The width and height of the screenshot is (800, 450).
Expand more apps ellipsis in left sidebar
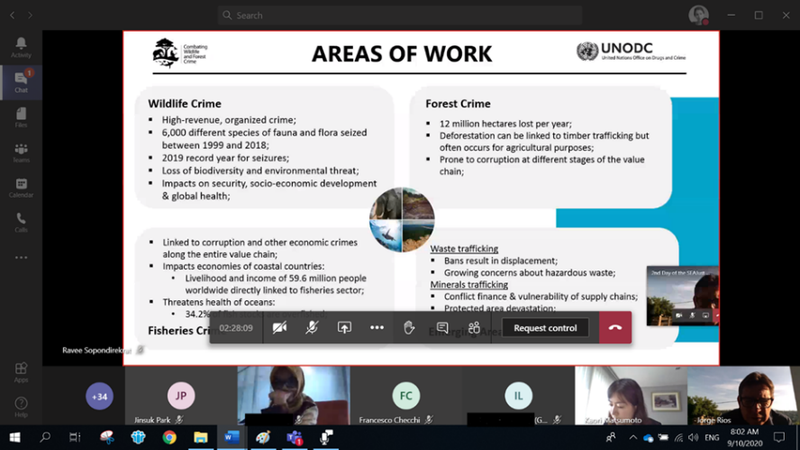tap(21, 257)
